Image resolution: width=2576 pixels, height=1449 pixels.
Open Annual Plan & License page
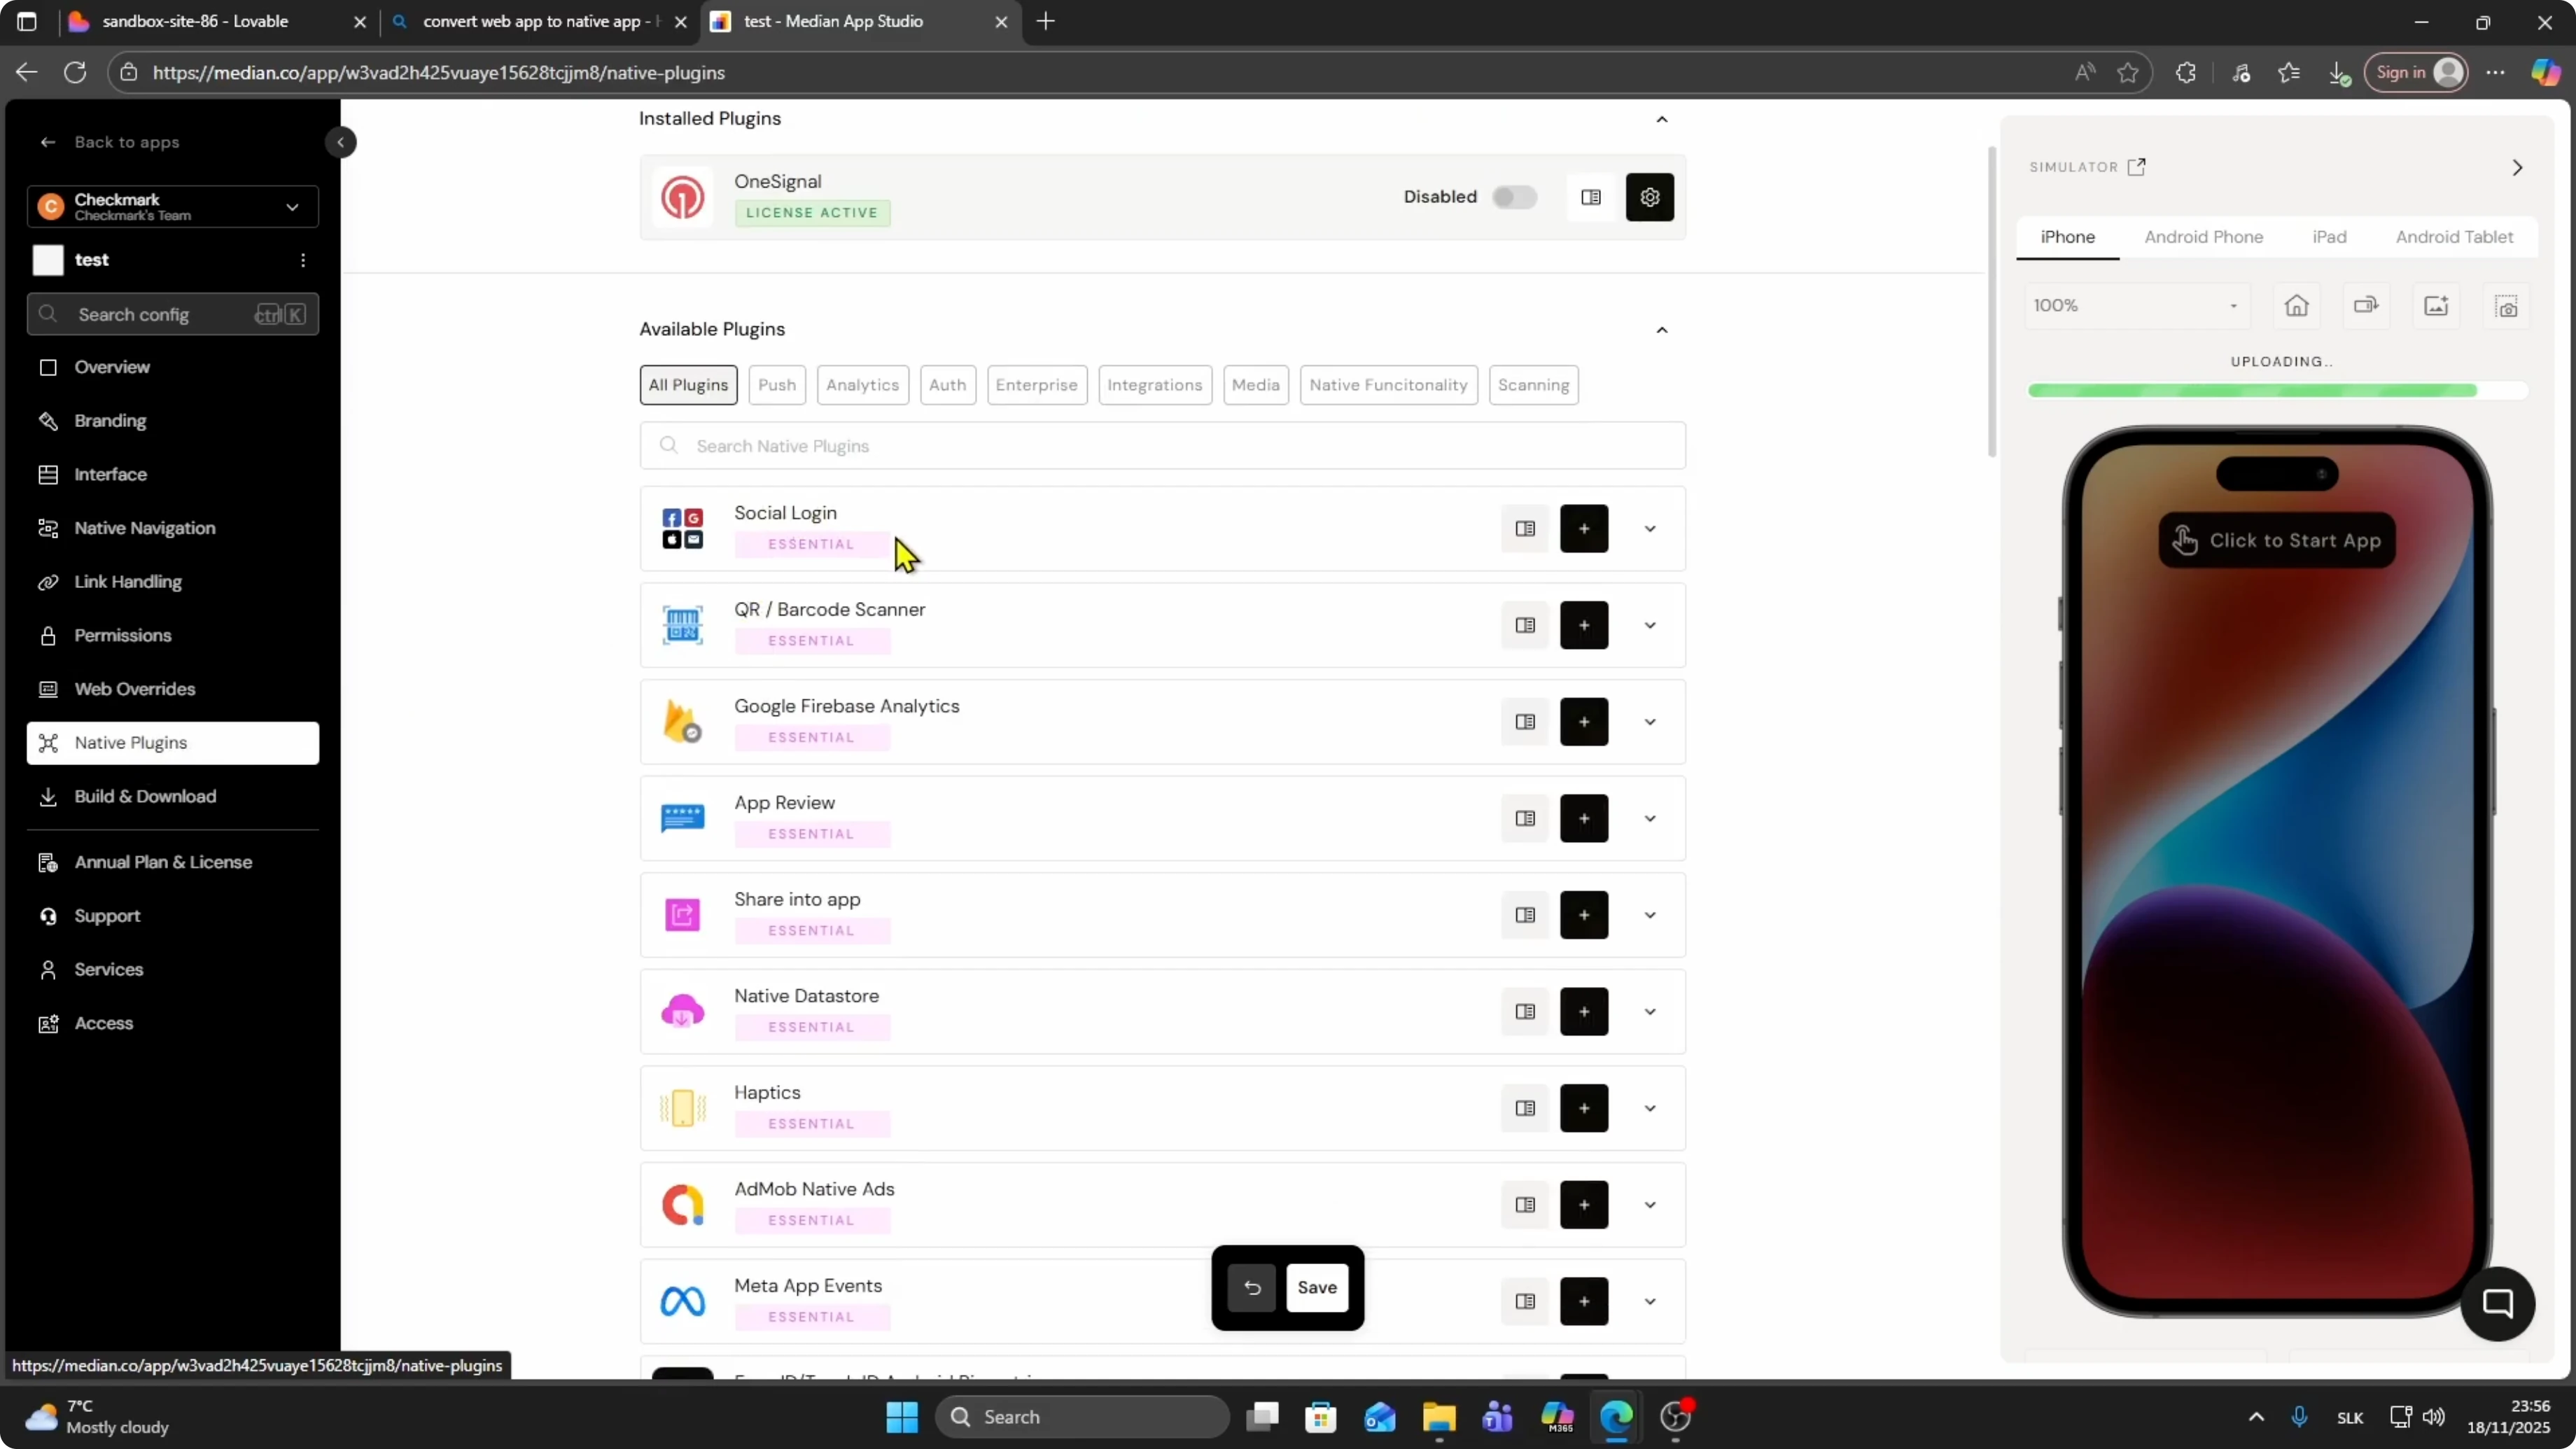[x=172, y=862]
